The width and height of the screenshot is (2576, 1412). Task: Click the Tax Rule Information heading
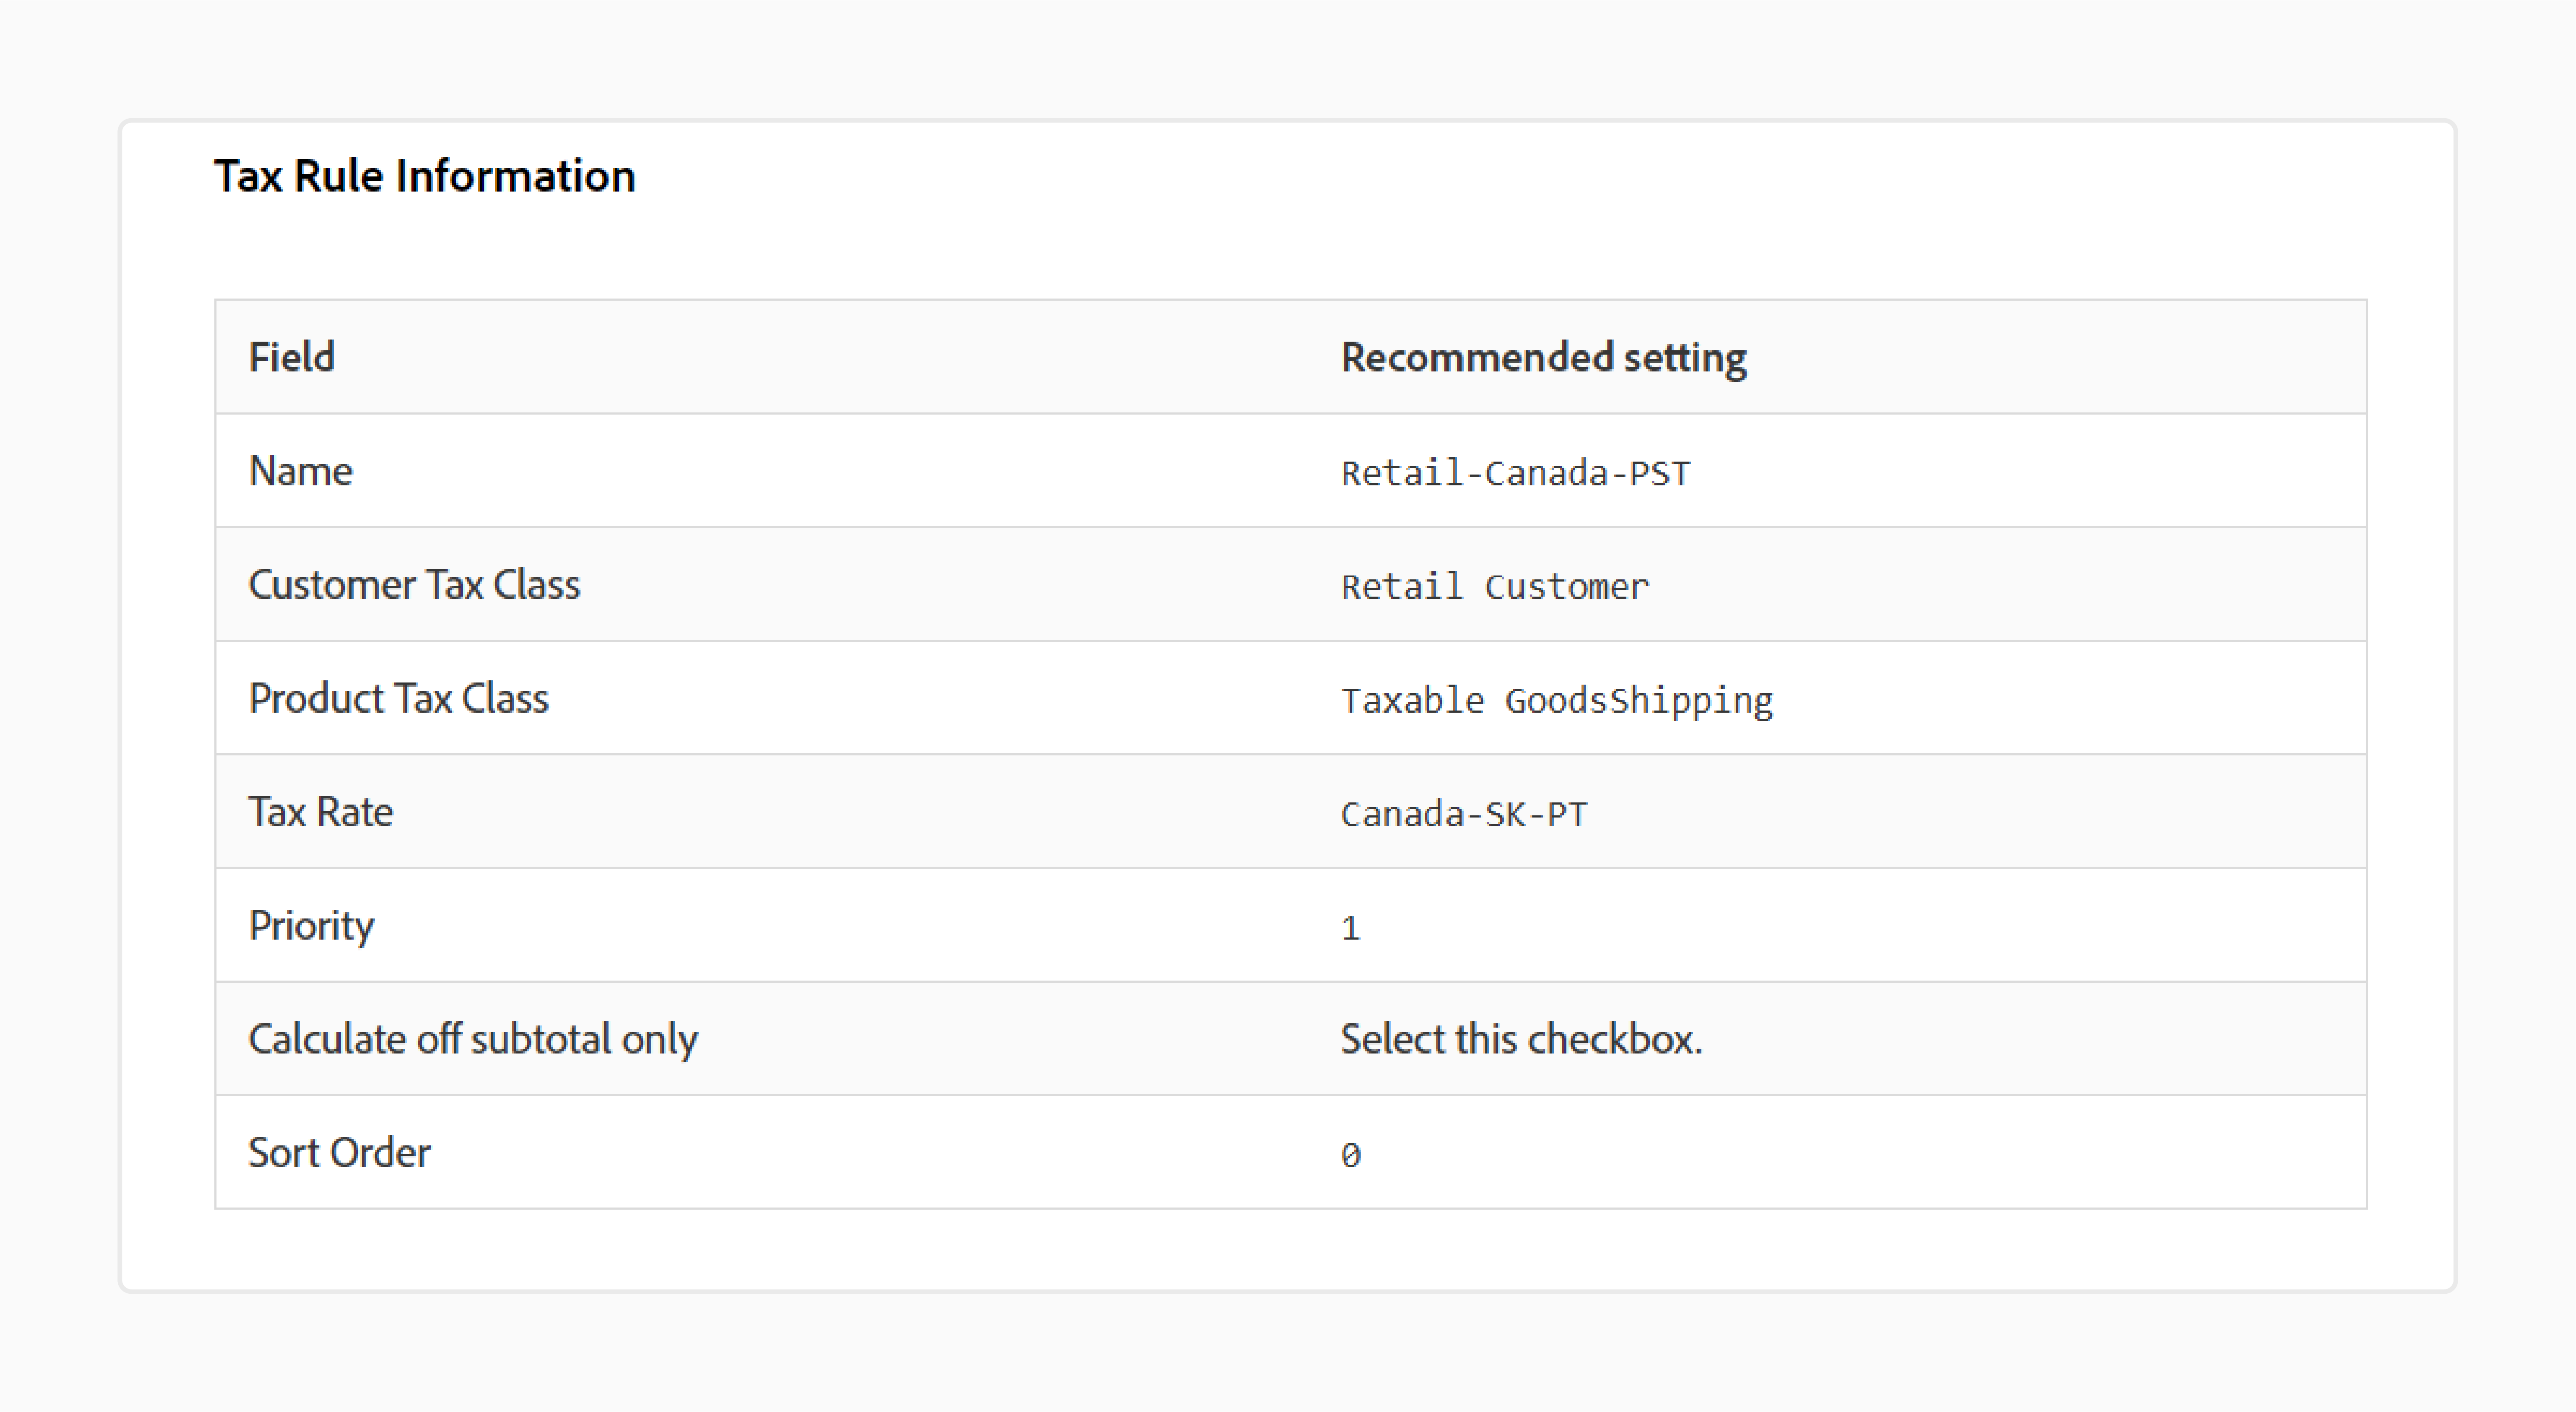(424, 176)
